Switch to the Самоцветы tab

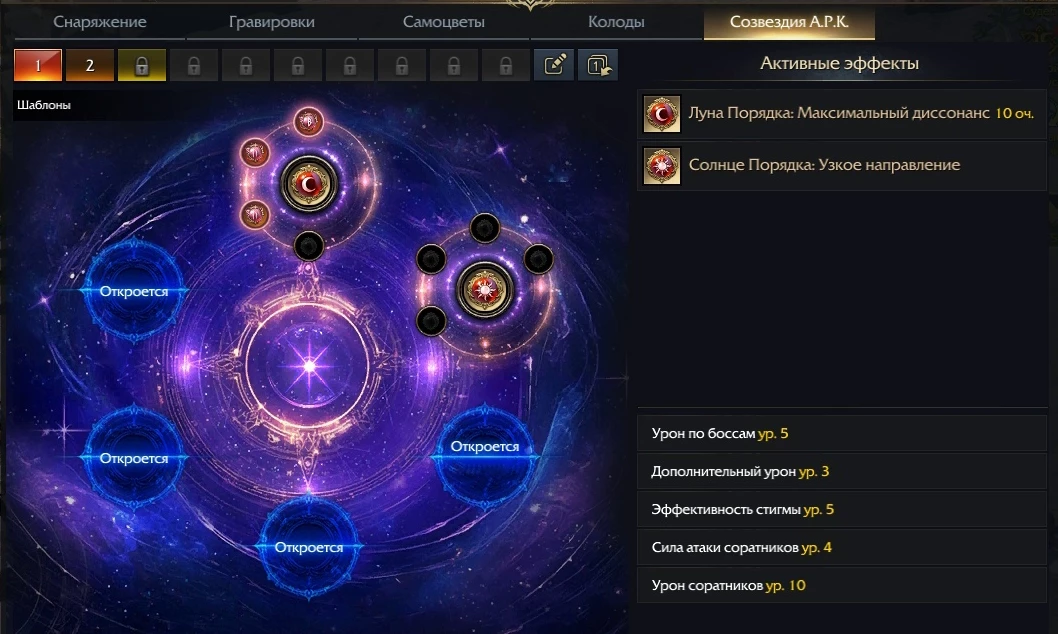click(x=443, y=22)
